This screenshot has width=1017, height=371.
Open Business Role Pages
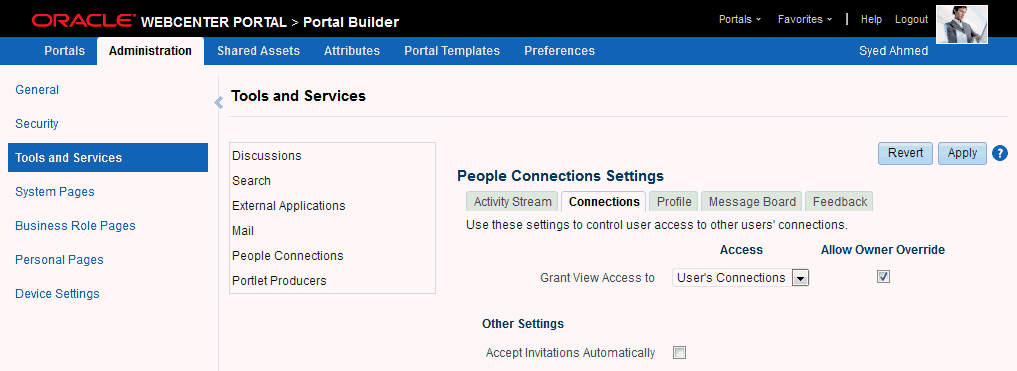(75, 226)
